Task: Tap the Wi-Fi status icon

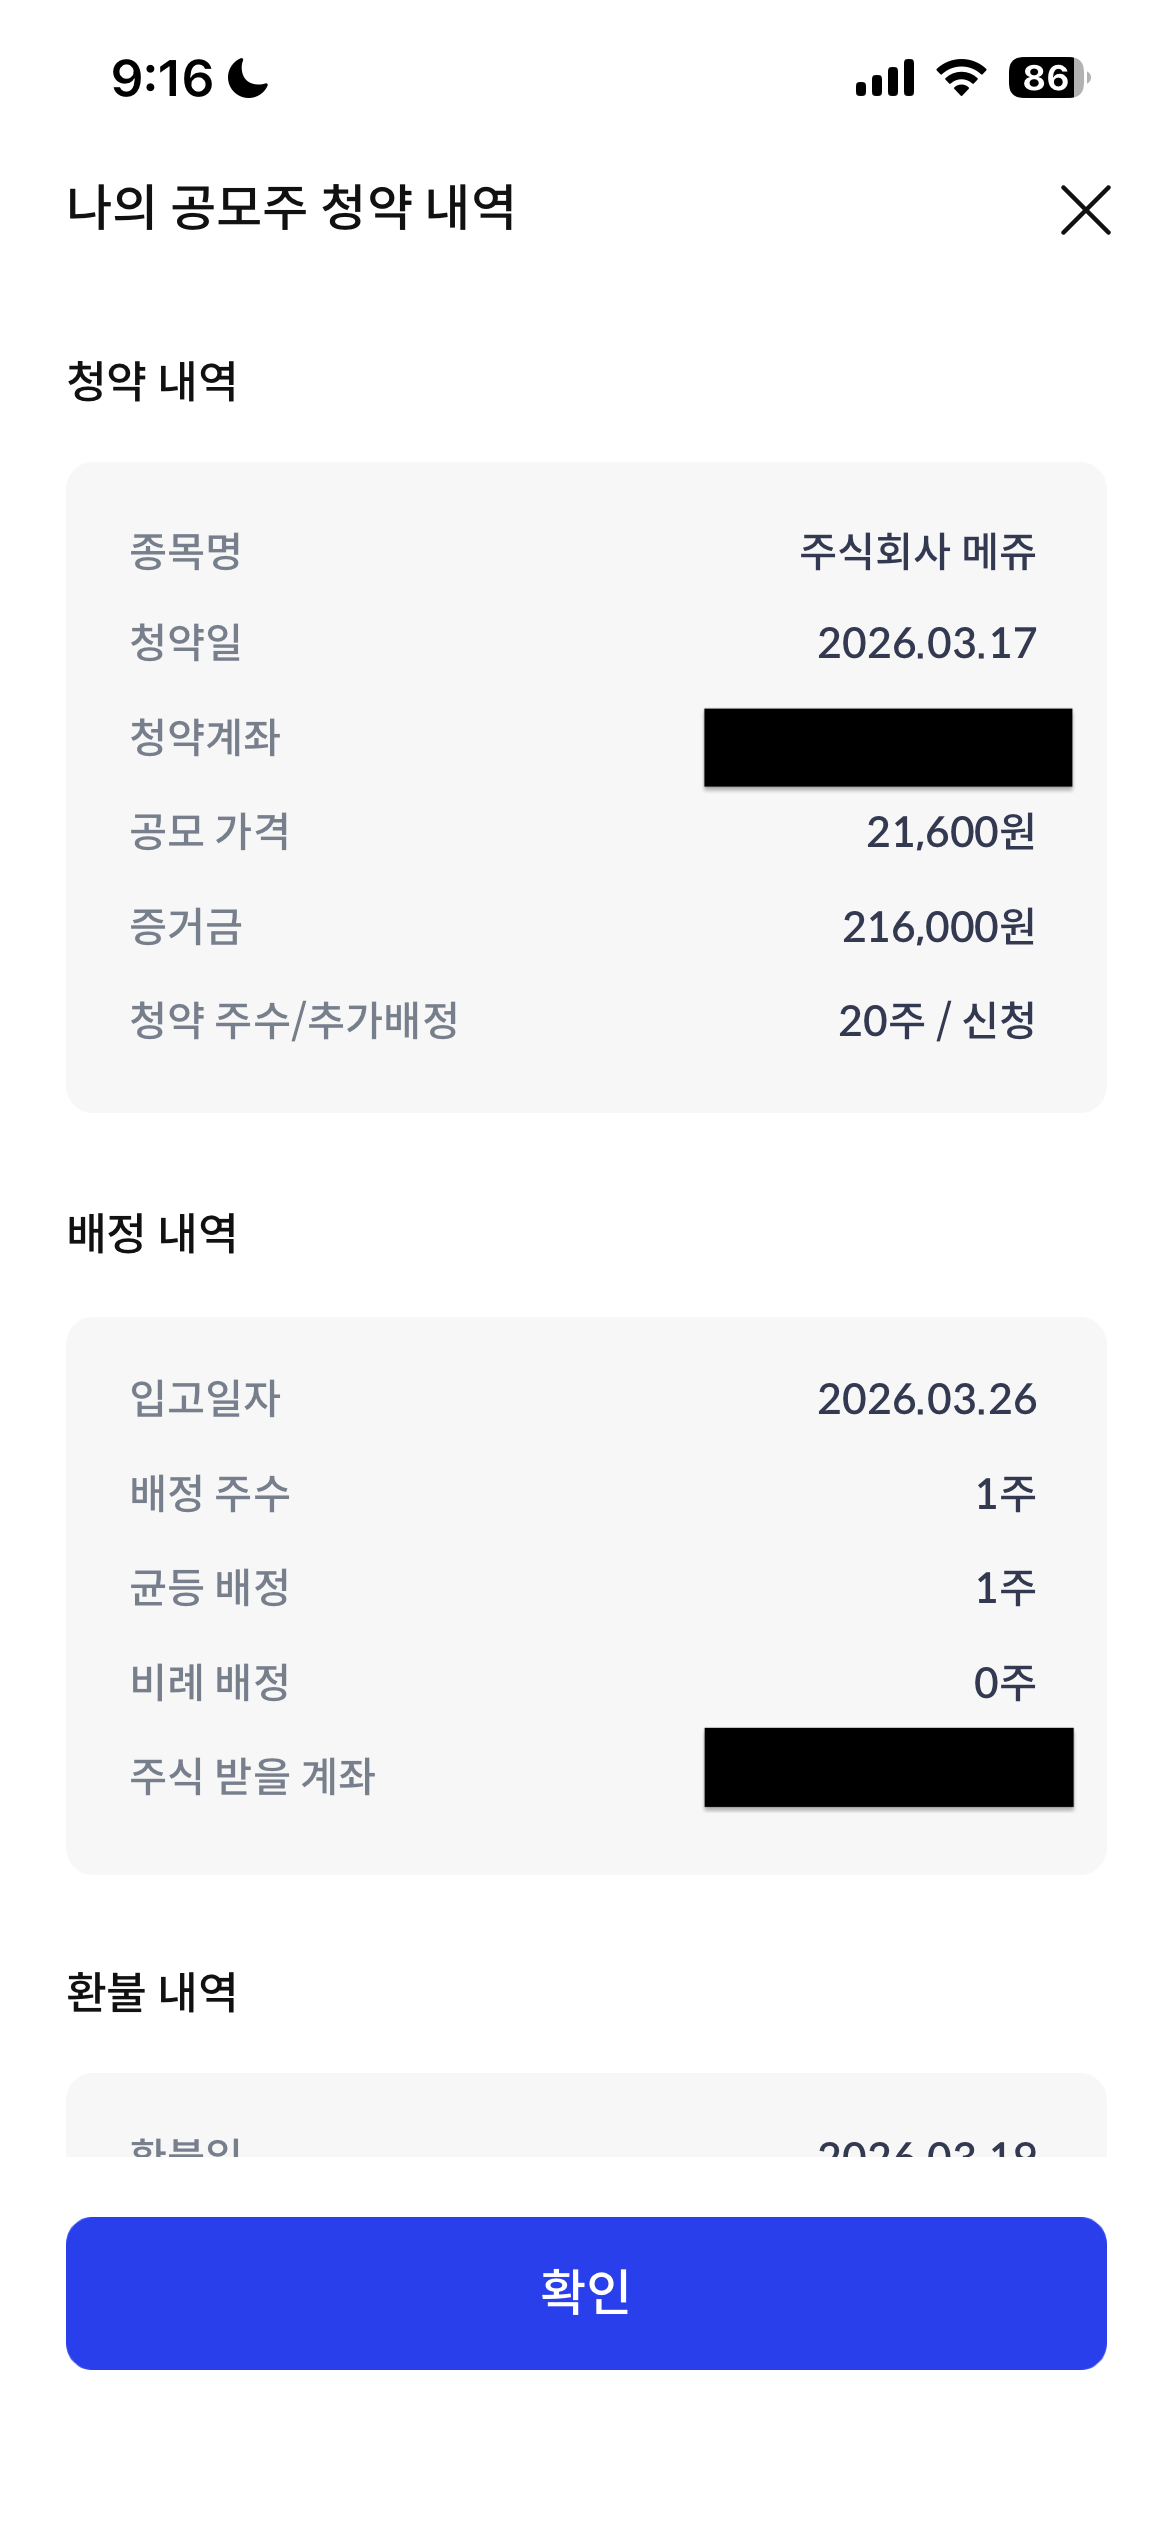Action: pos(961,78)
